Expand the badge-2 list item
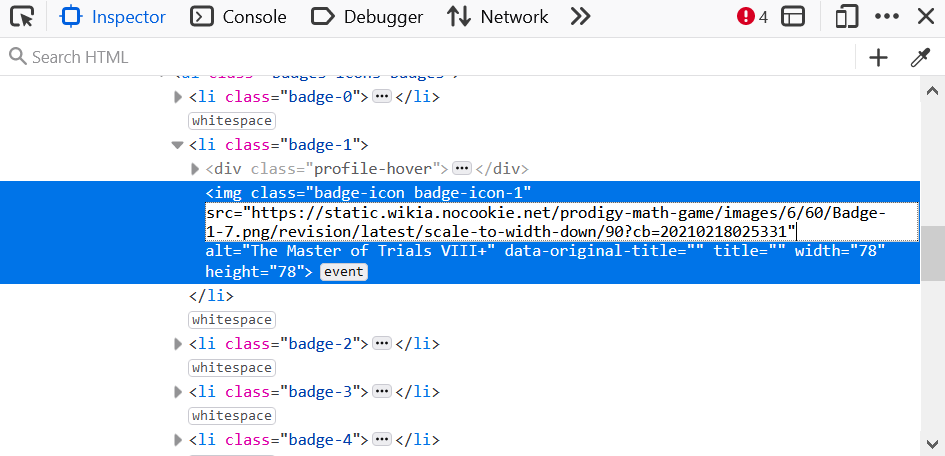 click(178, 344)
